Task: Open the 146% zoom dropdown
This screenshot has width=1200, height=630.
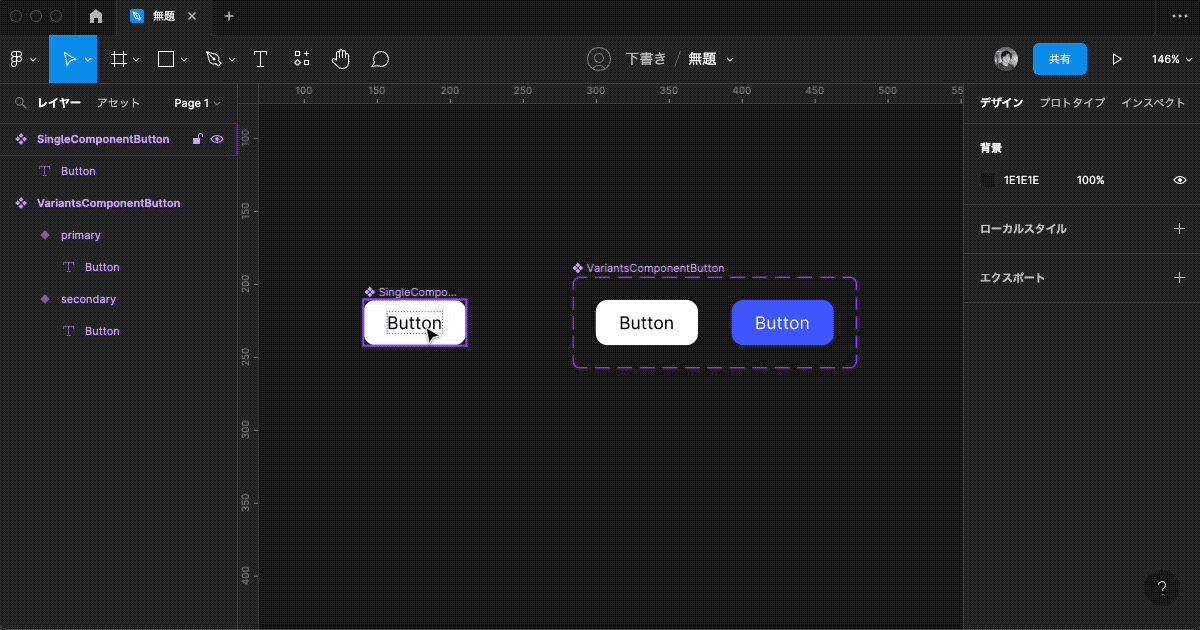Action: tap(1170, 59)
